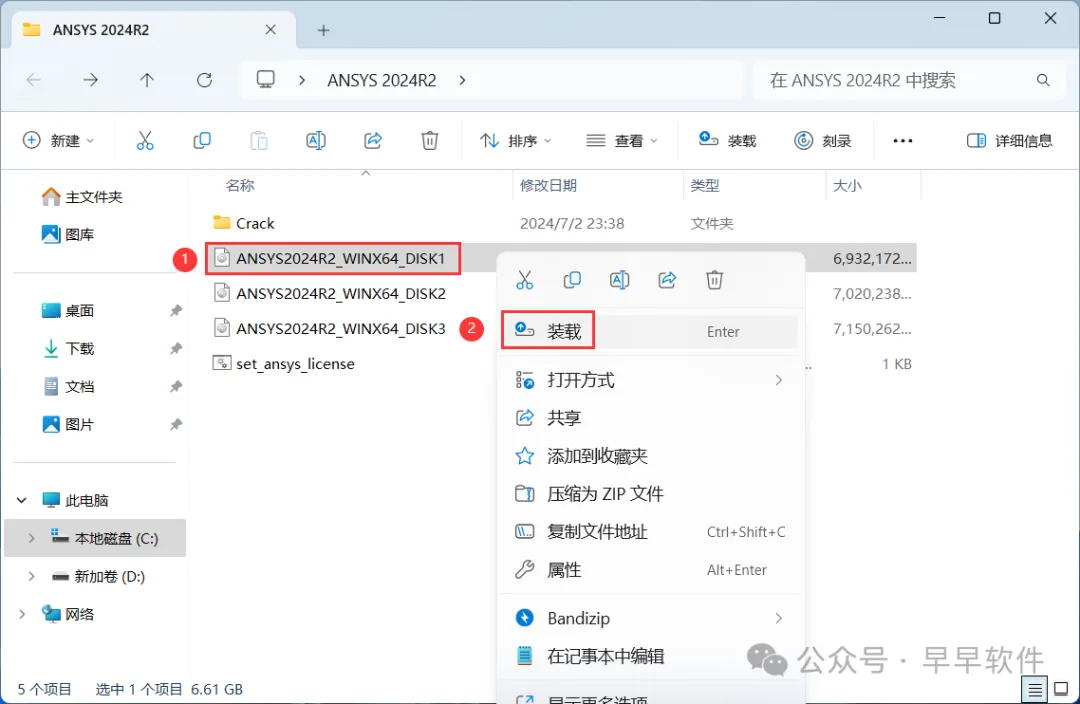Open 图片 in sidebar
The height and width of the screenshot is (704, 1080).
click(x=68, y=424)
